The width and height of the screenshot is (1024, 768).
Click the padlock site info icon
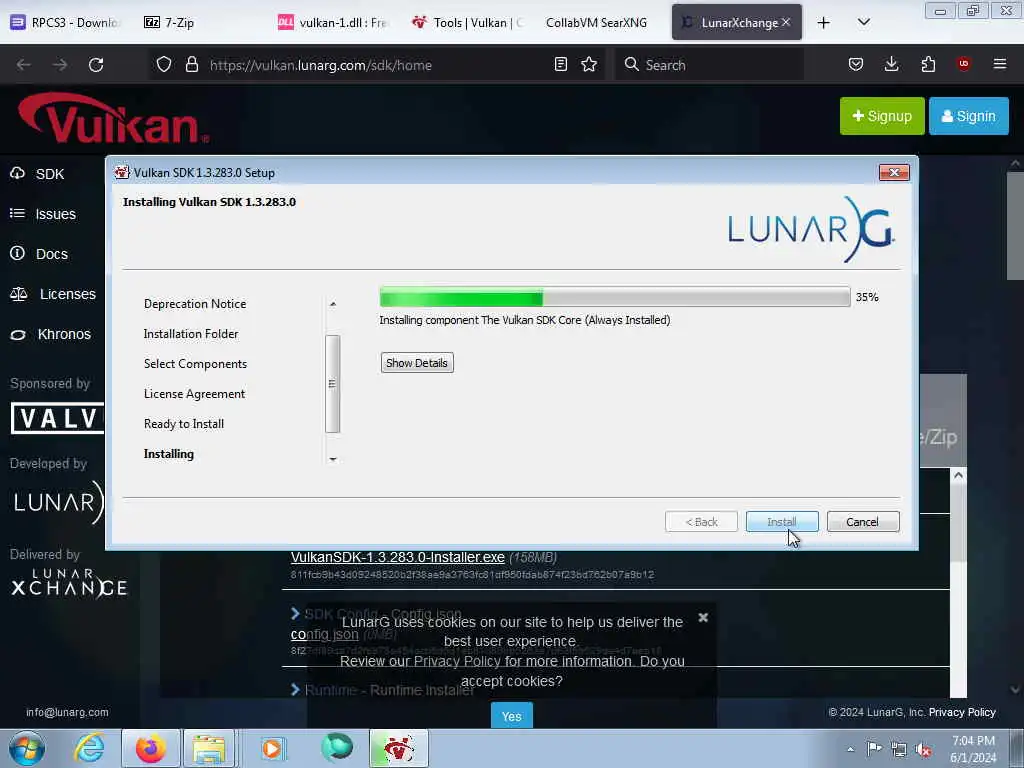[191, 65]
